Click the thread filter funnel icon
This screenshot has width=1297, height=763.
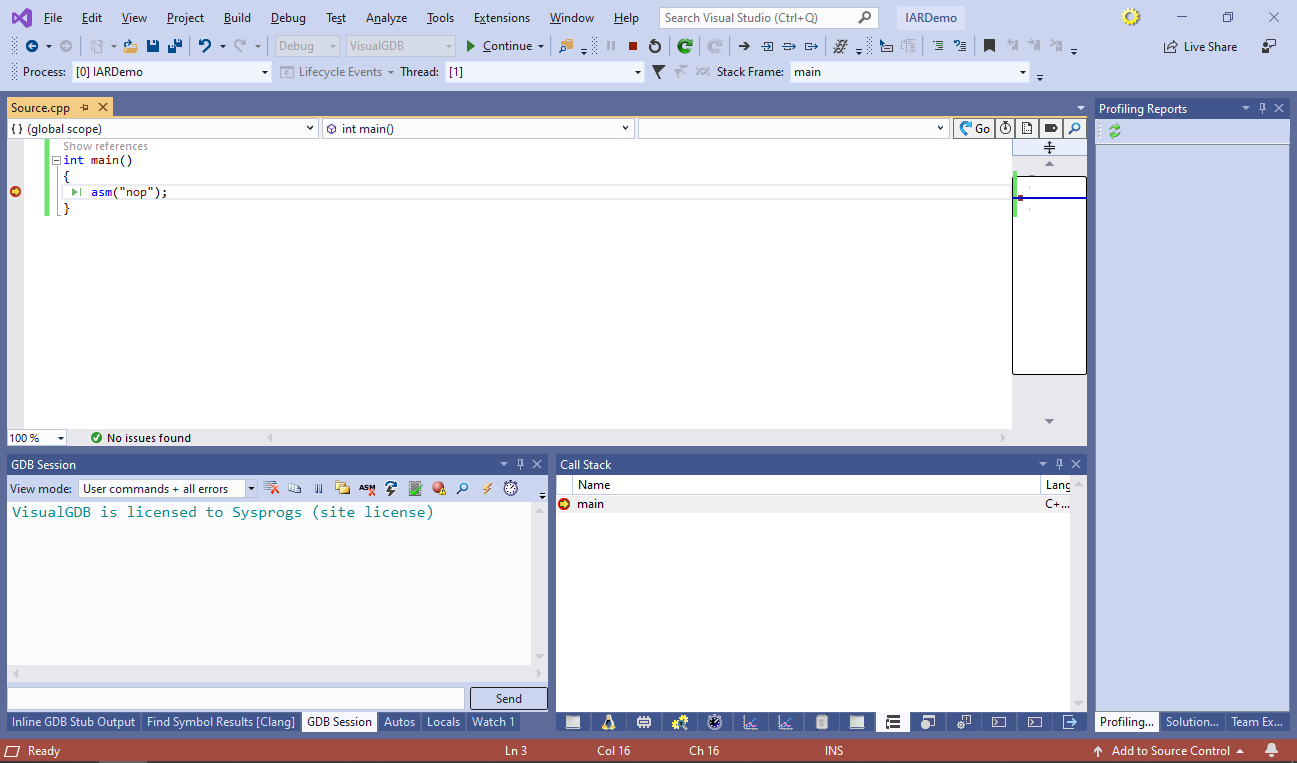pos(658,72)
